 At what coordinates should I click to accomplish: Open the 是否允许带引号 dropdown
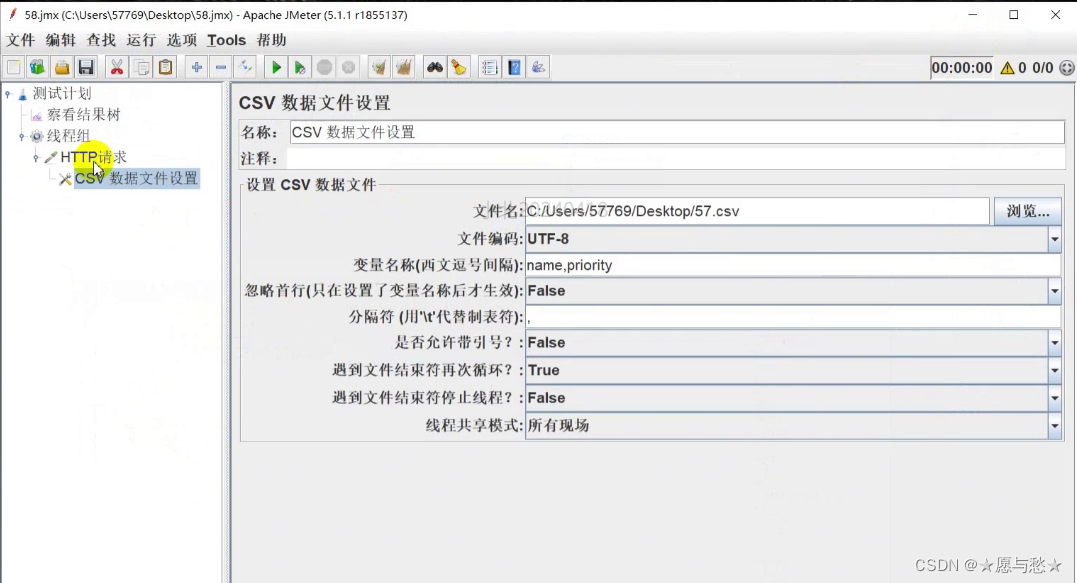pos(1054,343)
